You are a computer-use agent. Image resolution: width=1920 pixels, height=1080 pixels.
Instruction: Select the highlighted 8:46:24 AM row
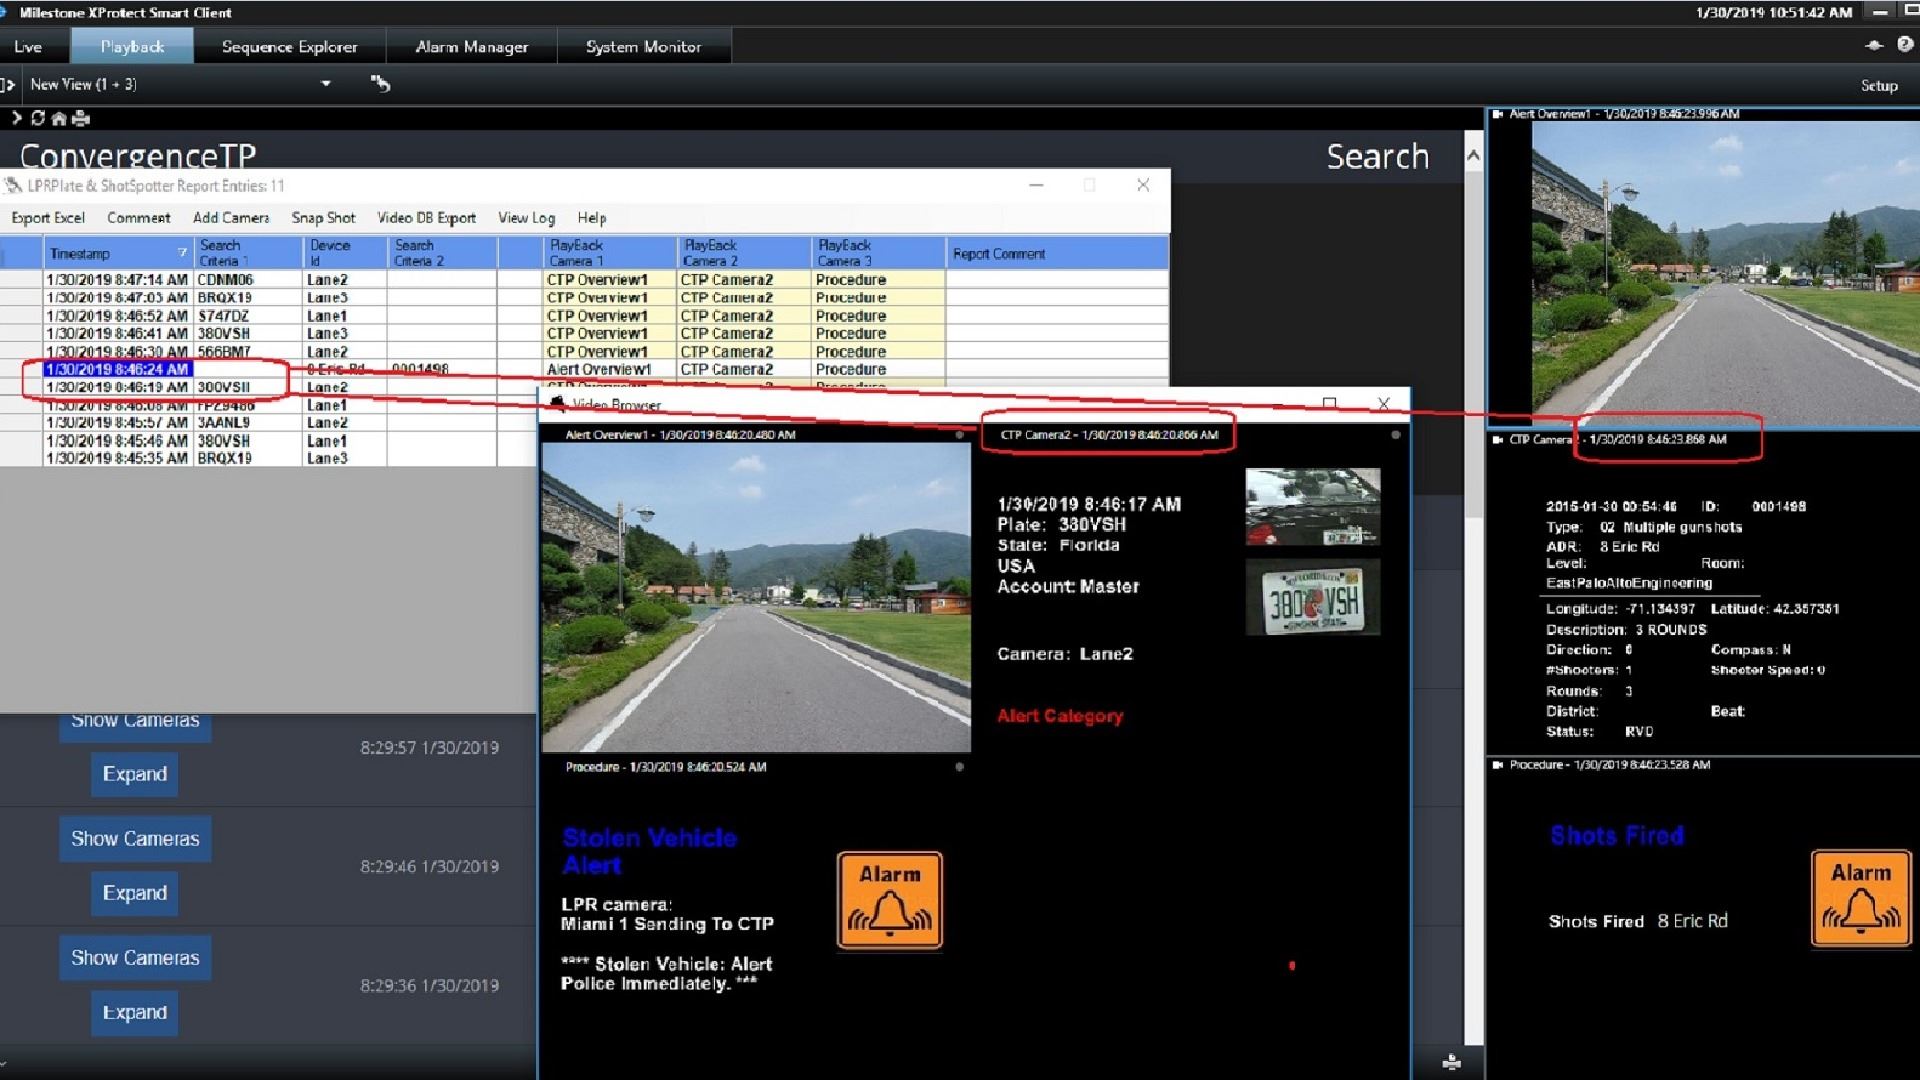[x=585, y=369]
